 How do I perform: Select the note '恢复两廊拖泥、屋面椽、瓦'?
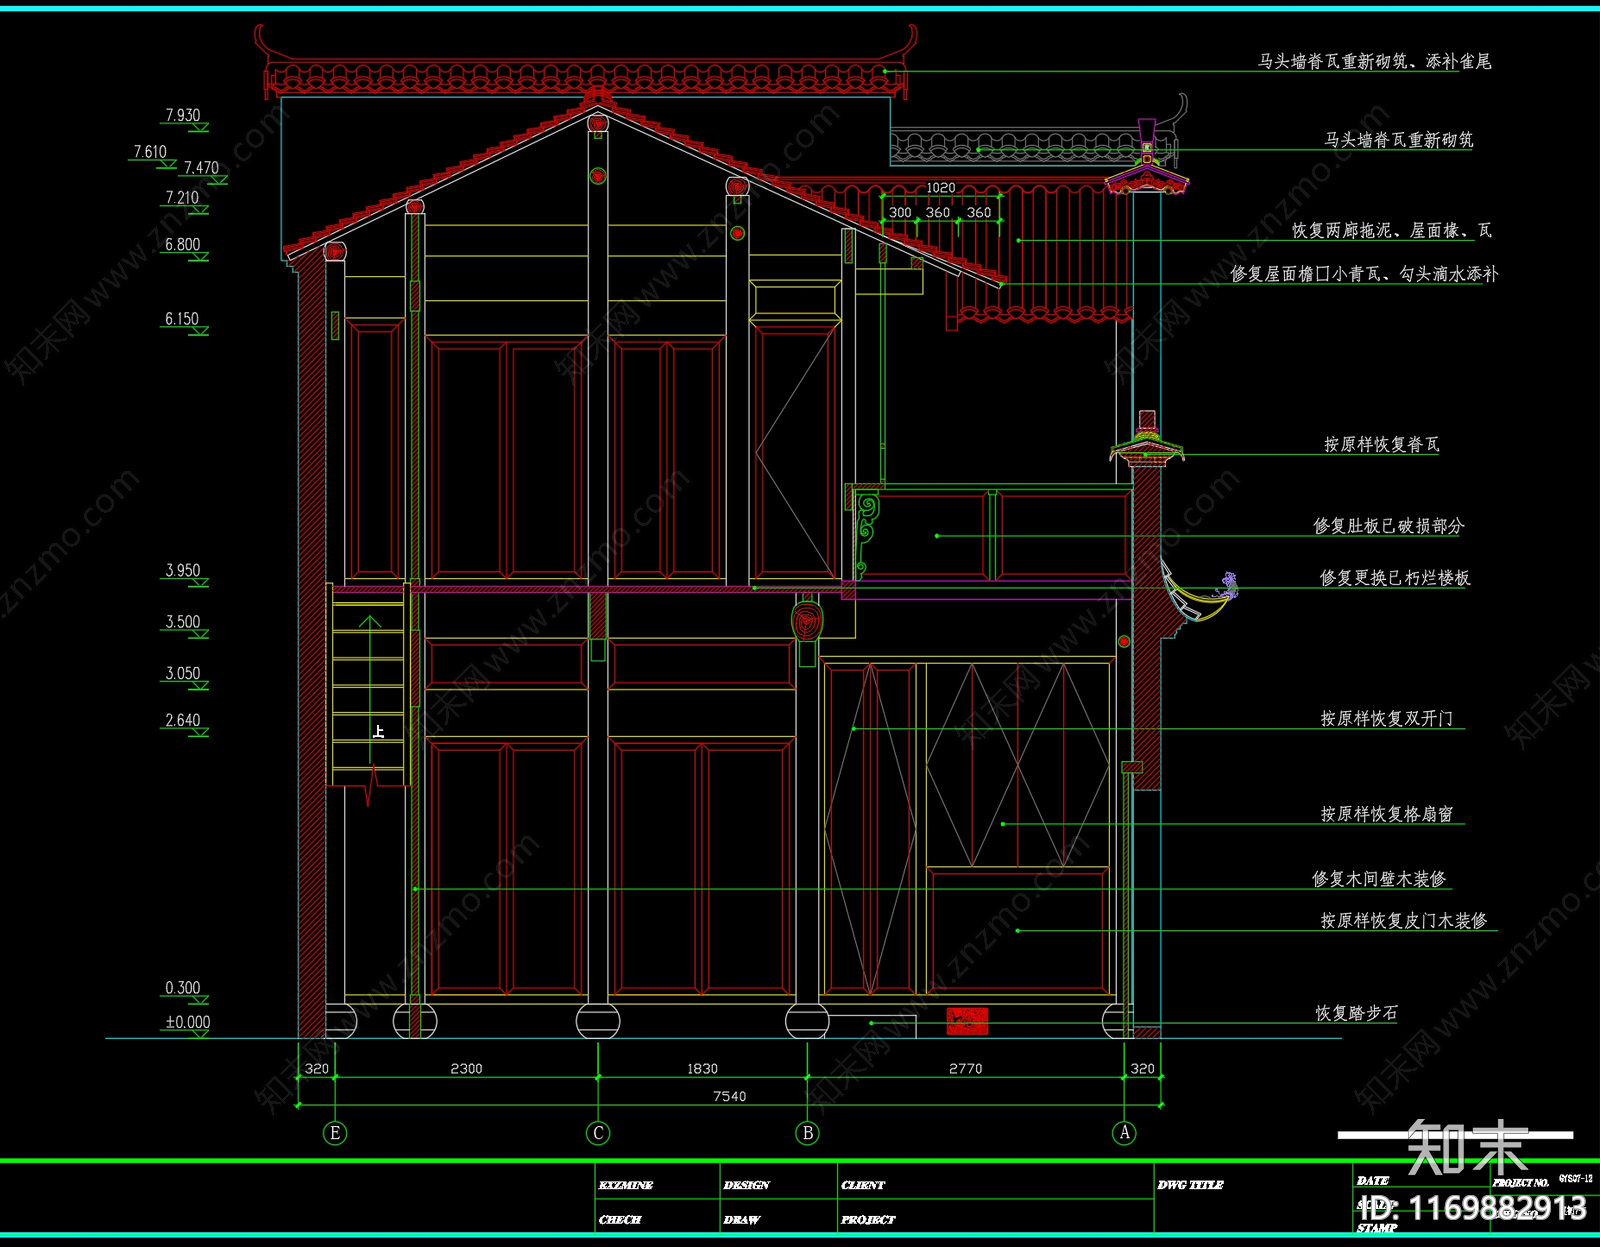tap(1391, 231)
